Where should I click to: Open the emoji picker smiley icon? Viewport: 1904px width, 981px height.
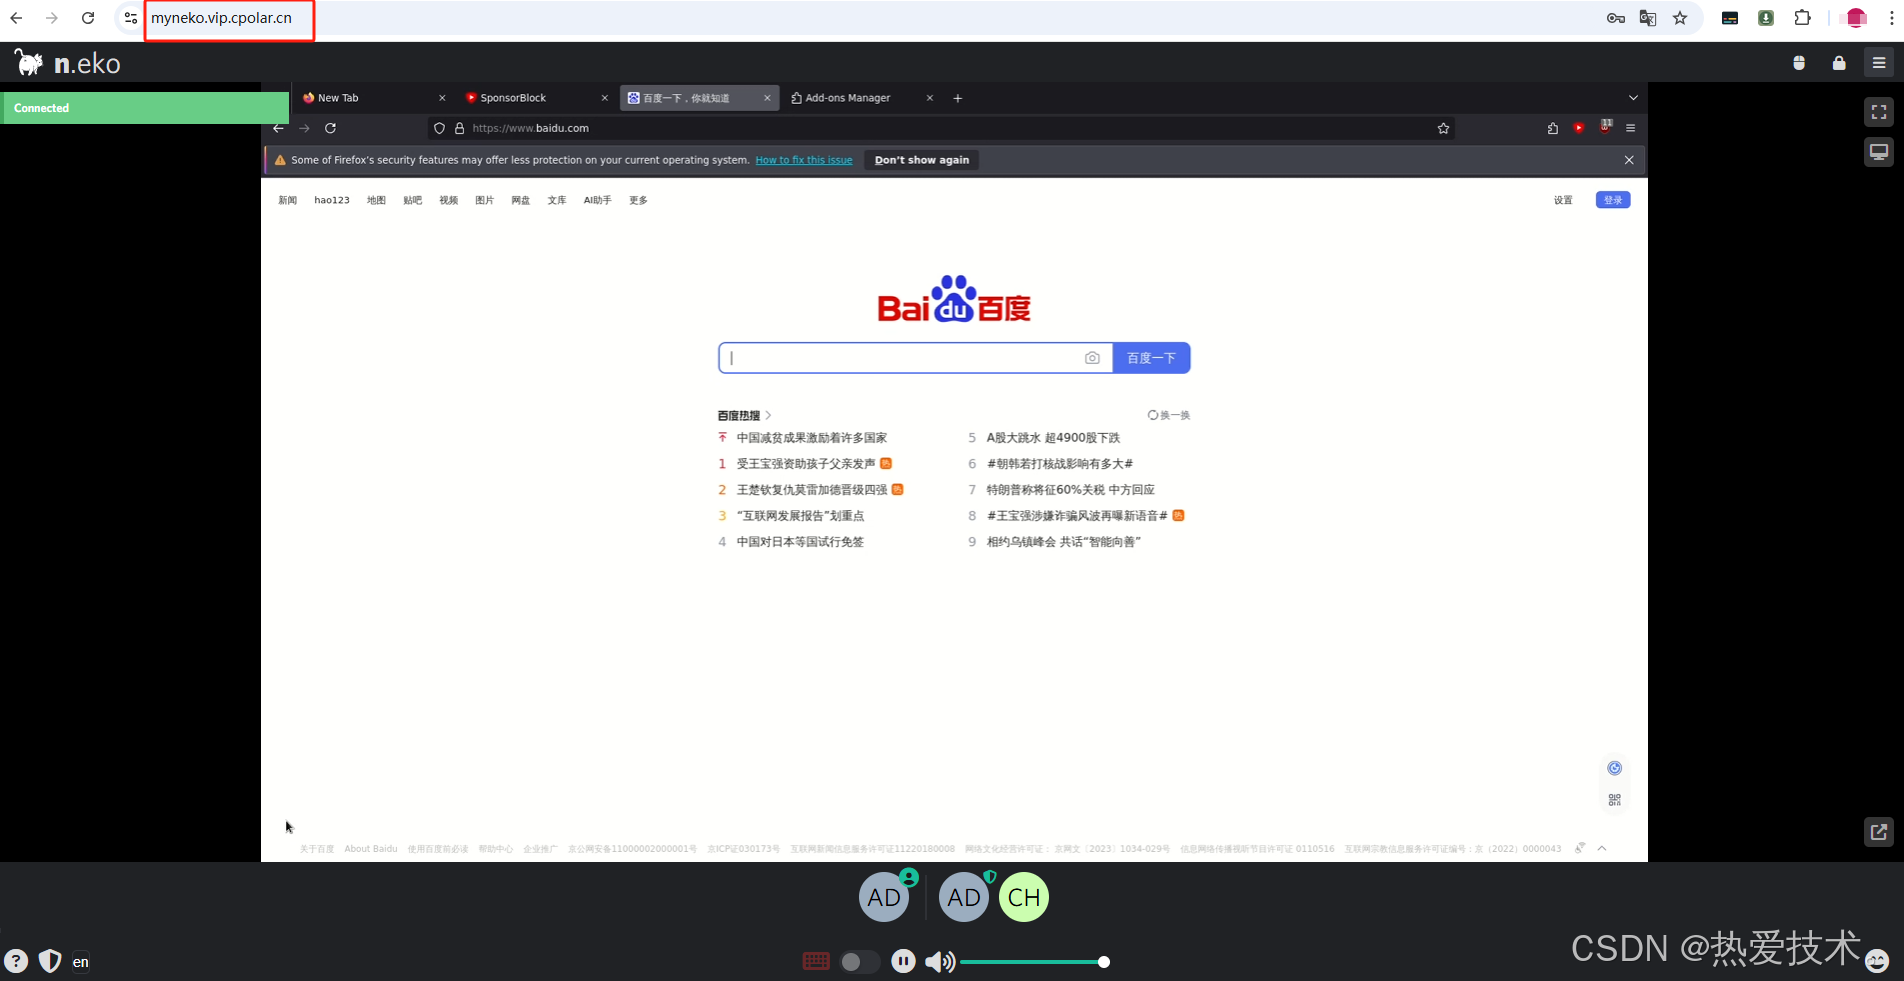click(x=1877, y=961)
